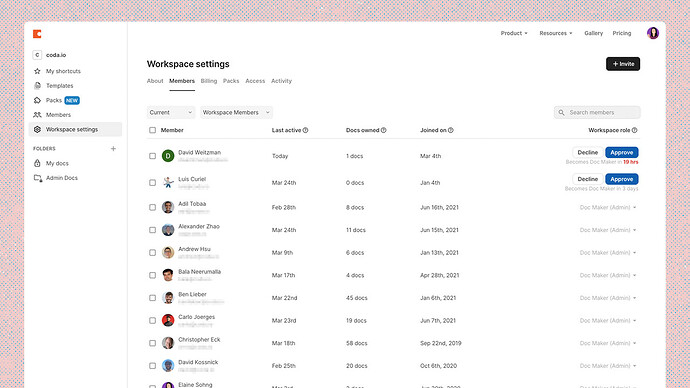Open My shortcuts star icon
This screenshot has width=690, height=388.
coord(37,71)
